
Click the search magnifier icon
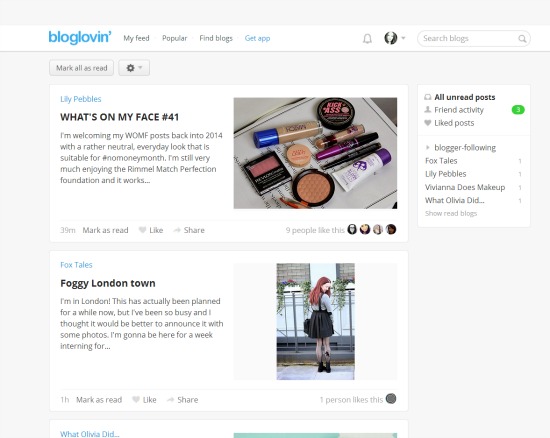tap(522, 39)
